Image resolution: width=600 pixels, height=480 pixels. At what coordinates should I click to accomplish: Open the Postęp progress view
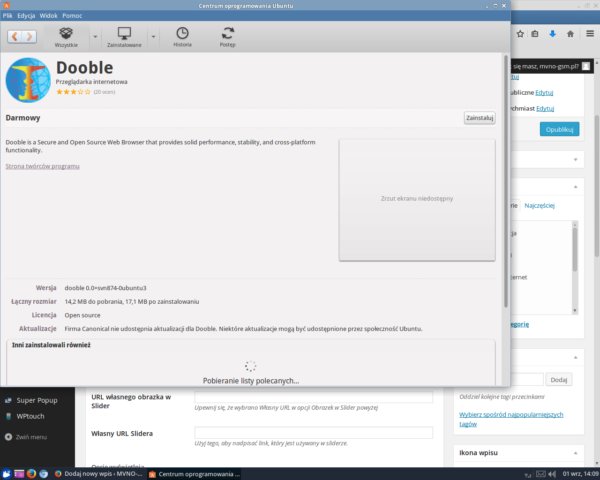[x=228, y=37]
